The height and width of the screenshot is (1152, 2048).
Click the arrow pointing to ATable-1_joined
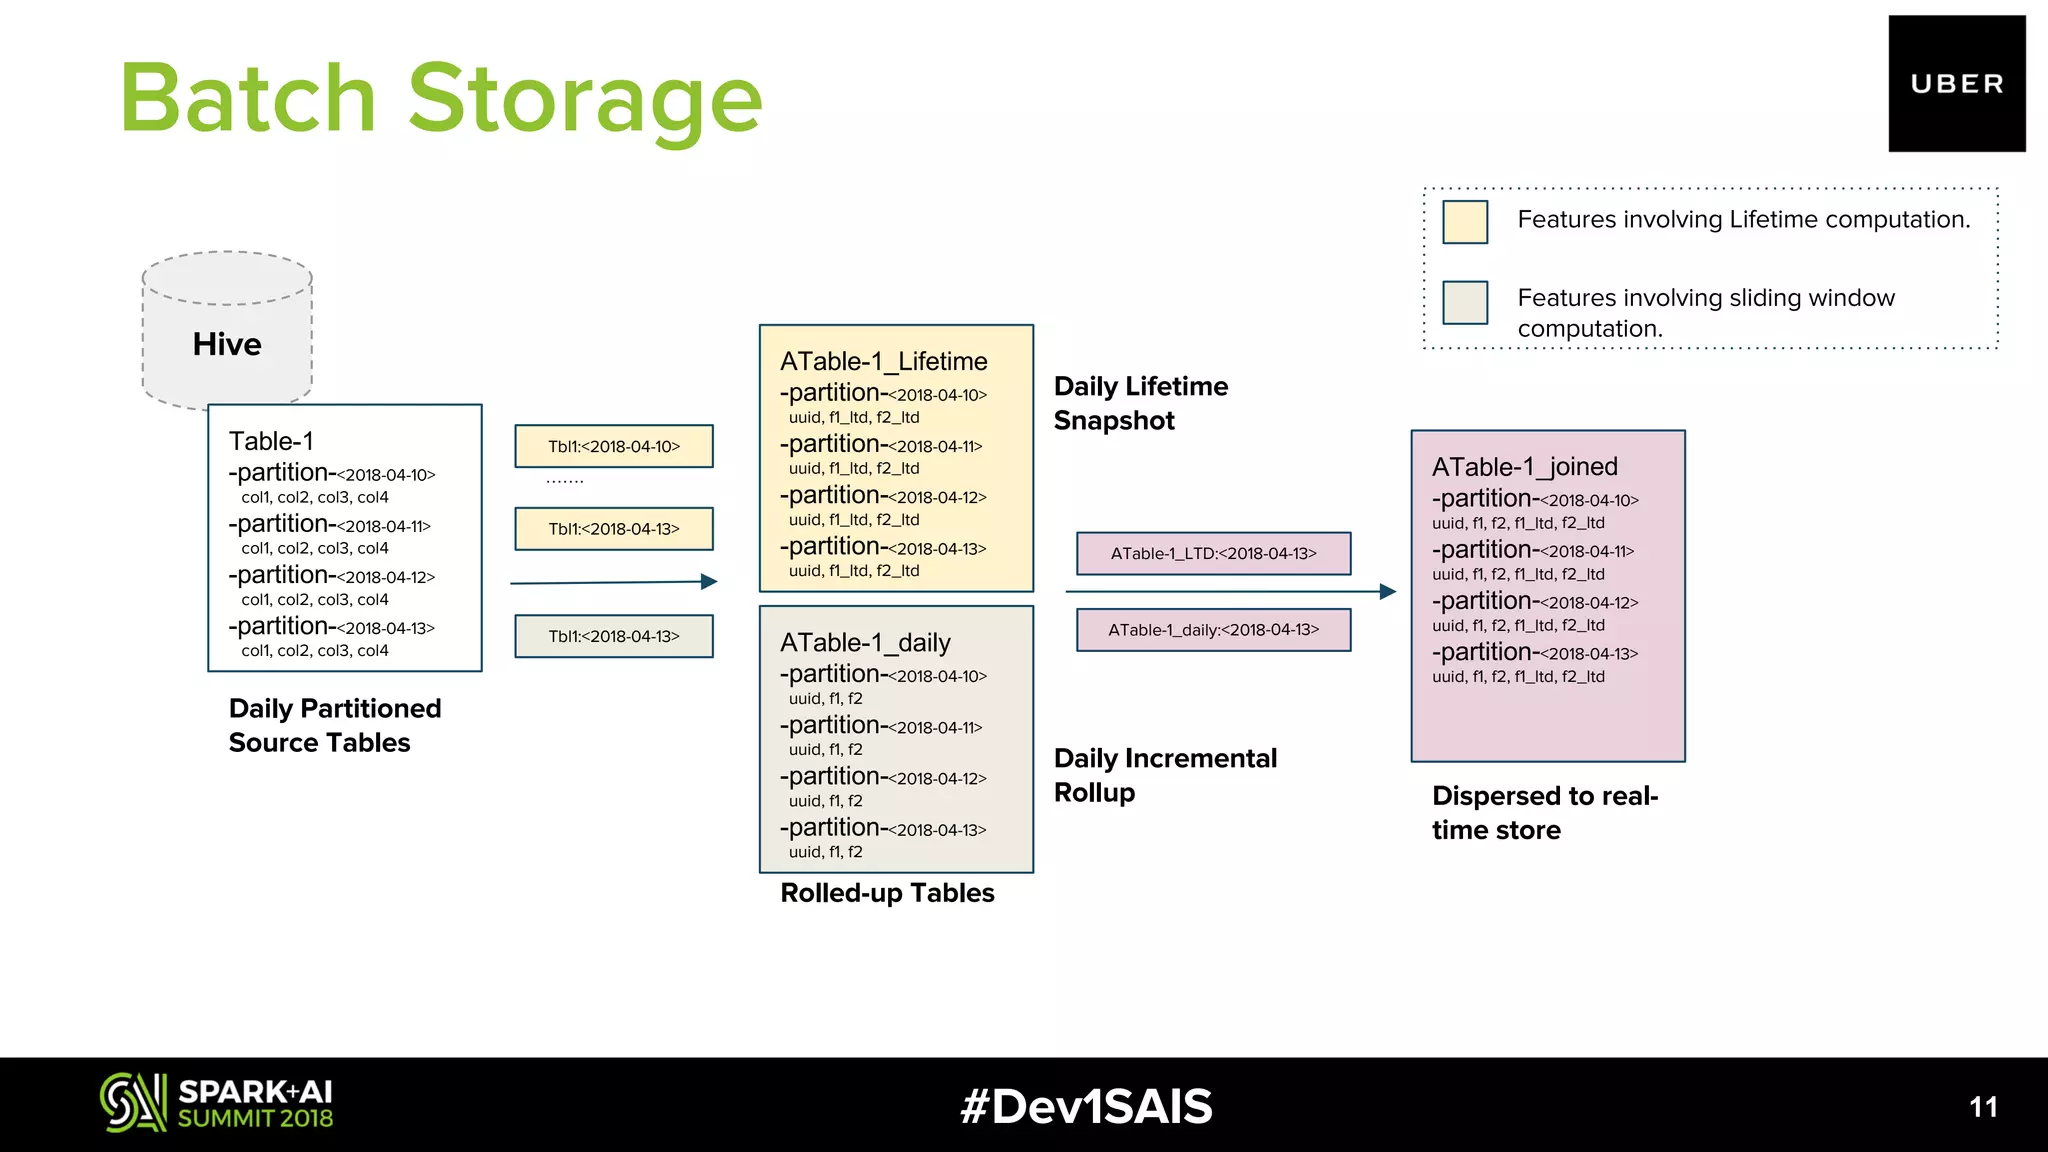(1230, 592)
